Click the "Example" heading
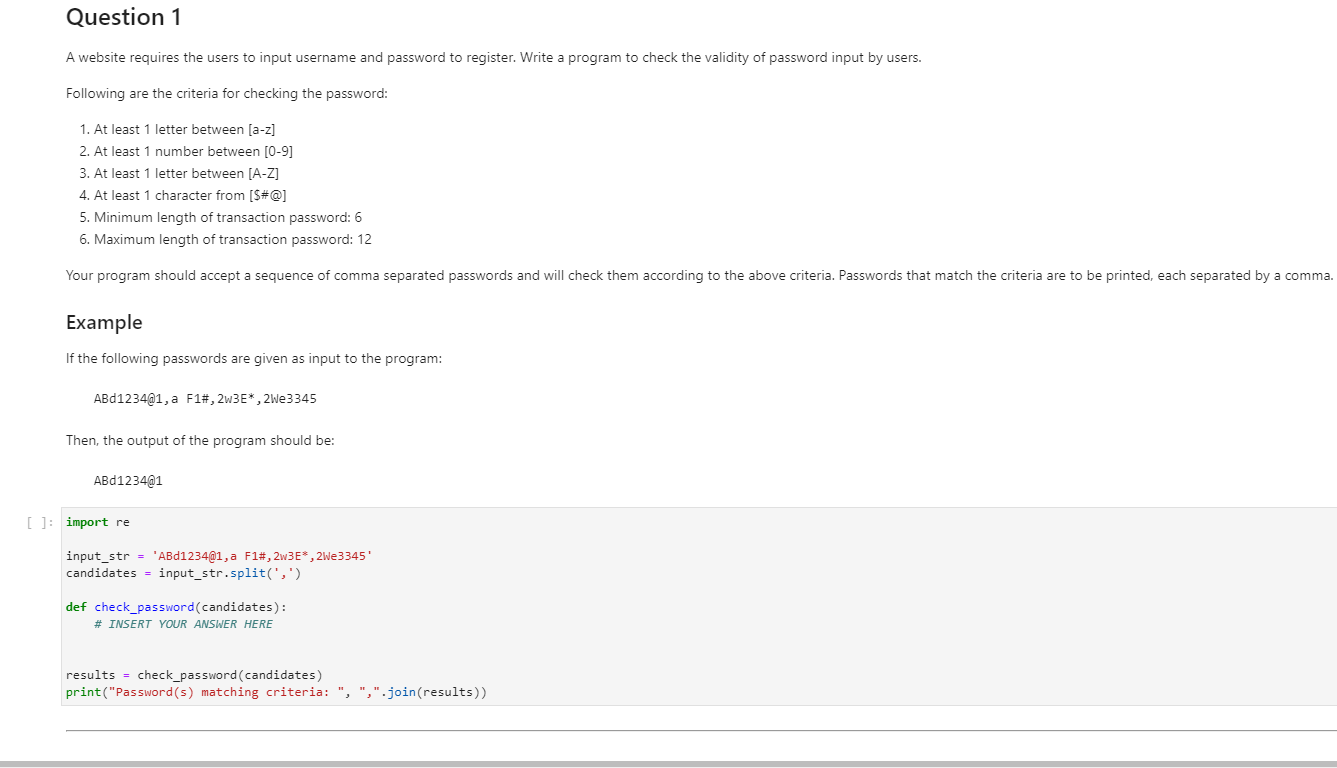This screenshot has height=768, width=1337. pos(104,322)
